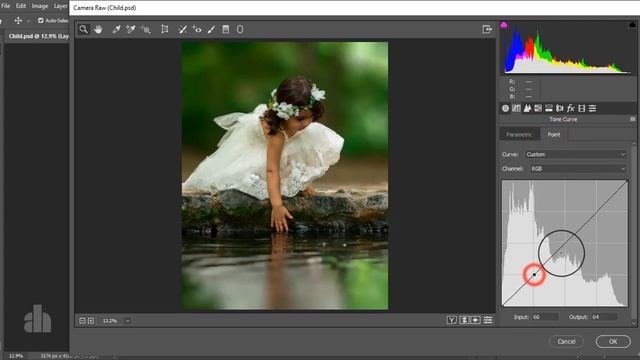Cycle before/after view with Y icon
This screenshot has width=640, height=360.
pyautogui.click(x=451, y=320)
